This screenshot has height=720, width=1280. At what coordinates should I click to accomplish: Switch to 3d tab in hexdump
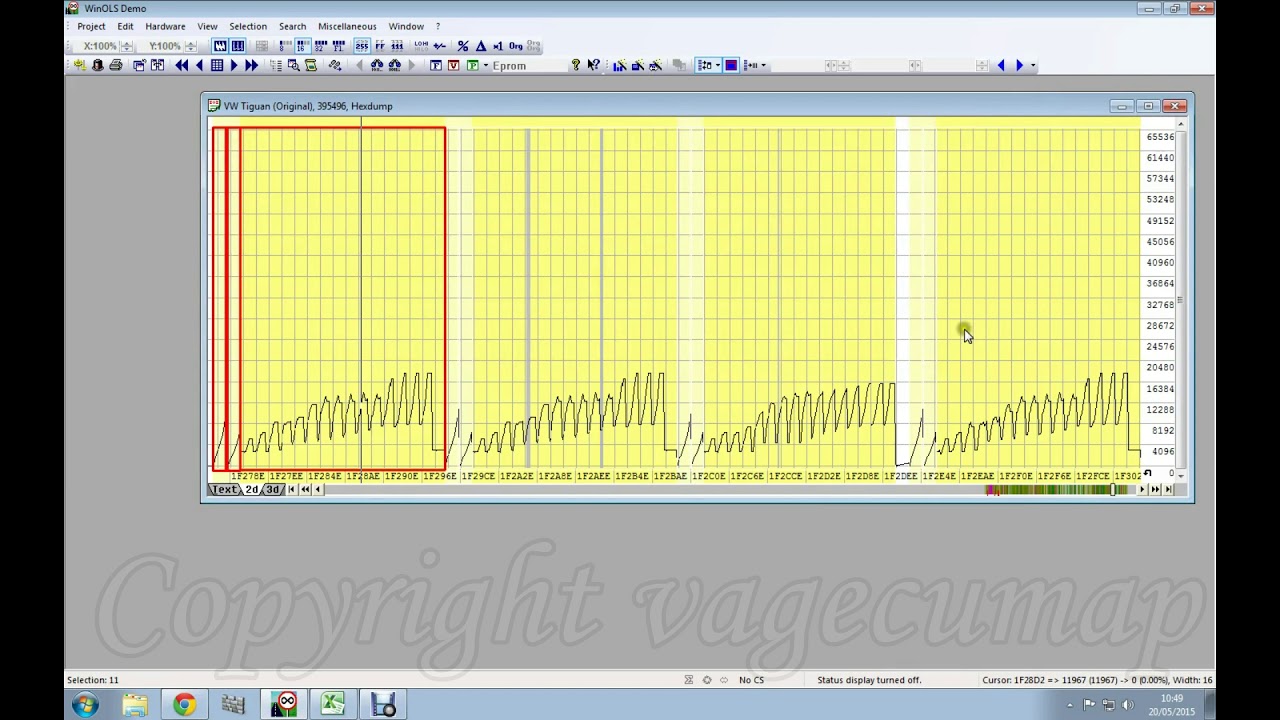coord(272,489)
